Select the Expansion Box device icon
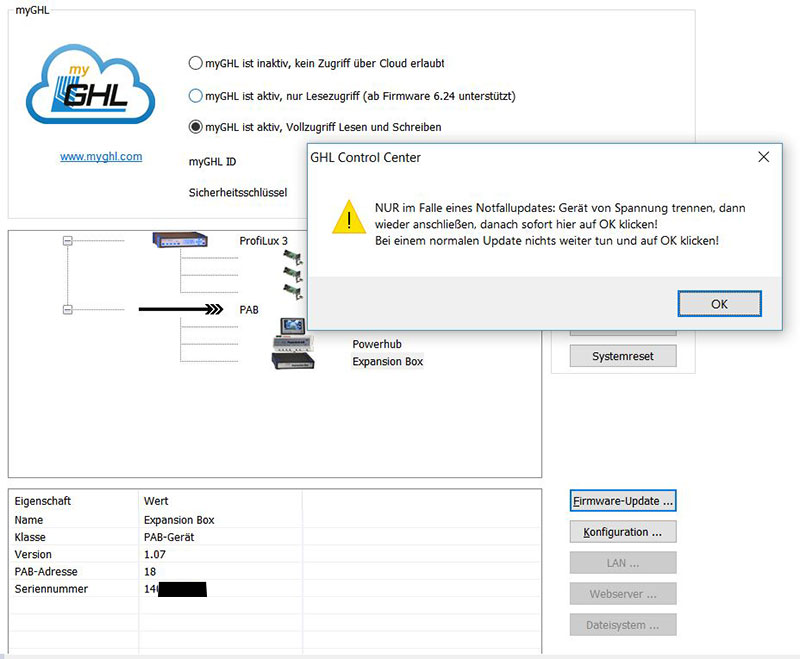Screen dimensions: 800x659 pos(294,361)
